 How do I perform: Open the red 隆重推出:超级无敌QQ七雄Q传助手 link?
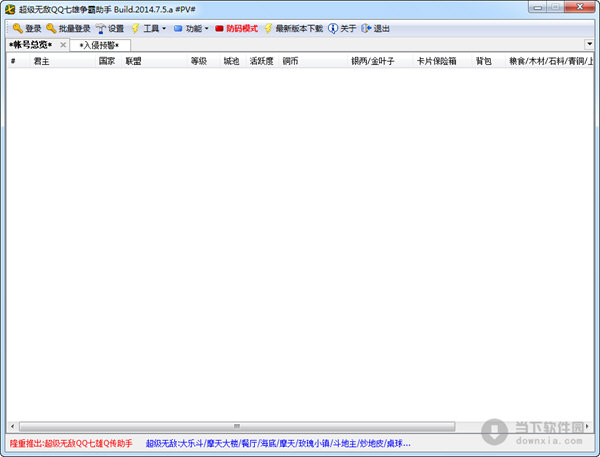click(x=71, y=444)
